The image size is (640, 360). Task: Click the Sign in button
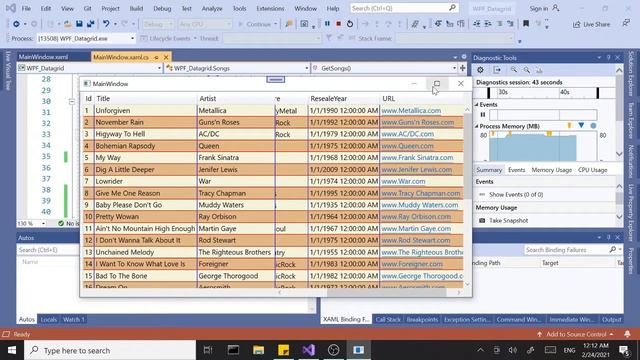click(544, 8)
